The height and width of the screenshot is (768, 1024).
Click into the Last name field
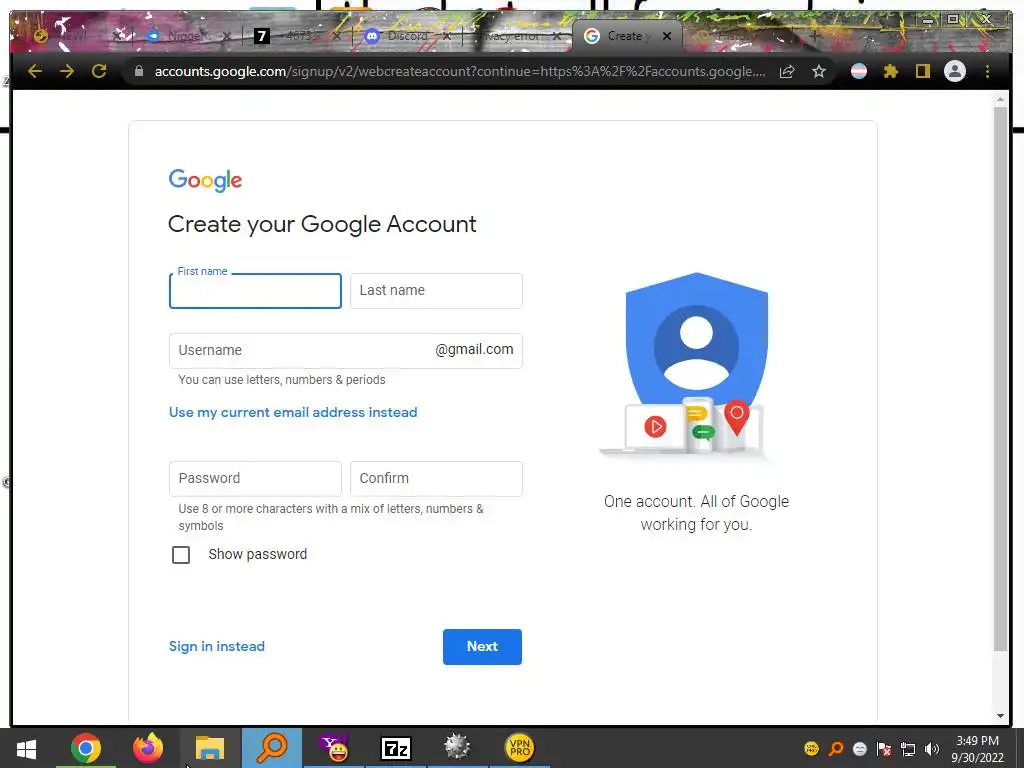point(436,291)
